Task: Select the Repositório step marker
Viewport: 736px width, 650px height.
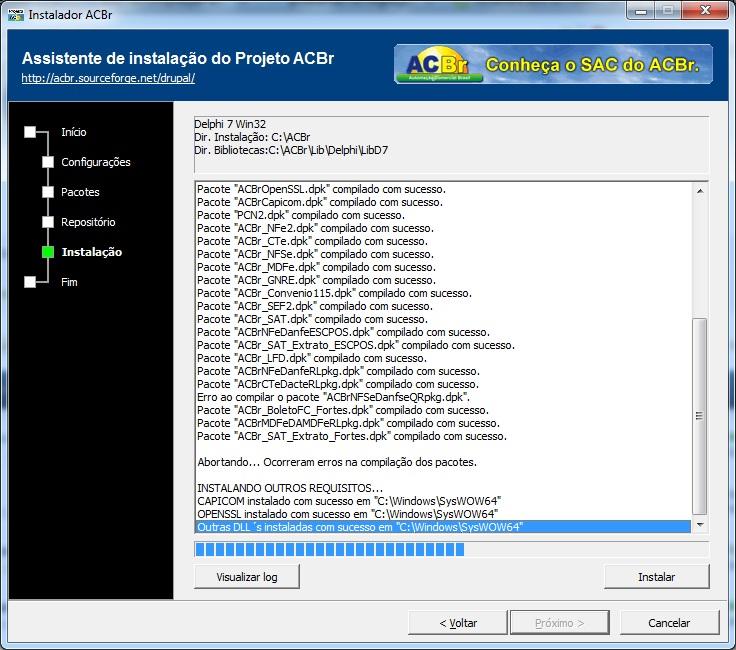Action: 48,222
